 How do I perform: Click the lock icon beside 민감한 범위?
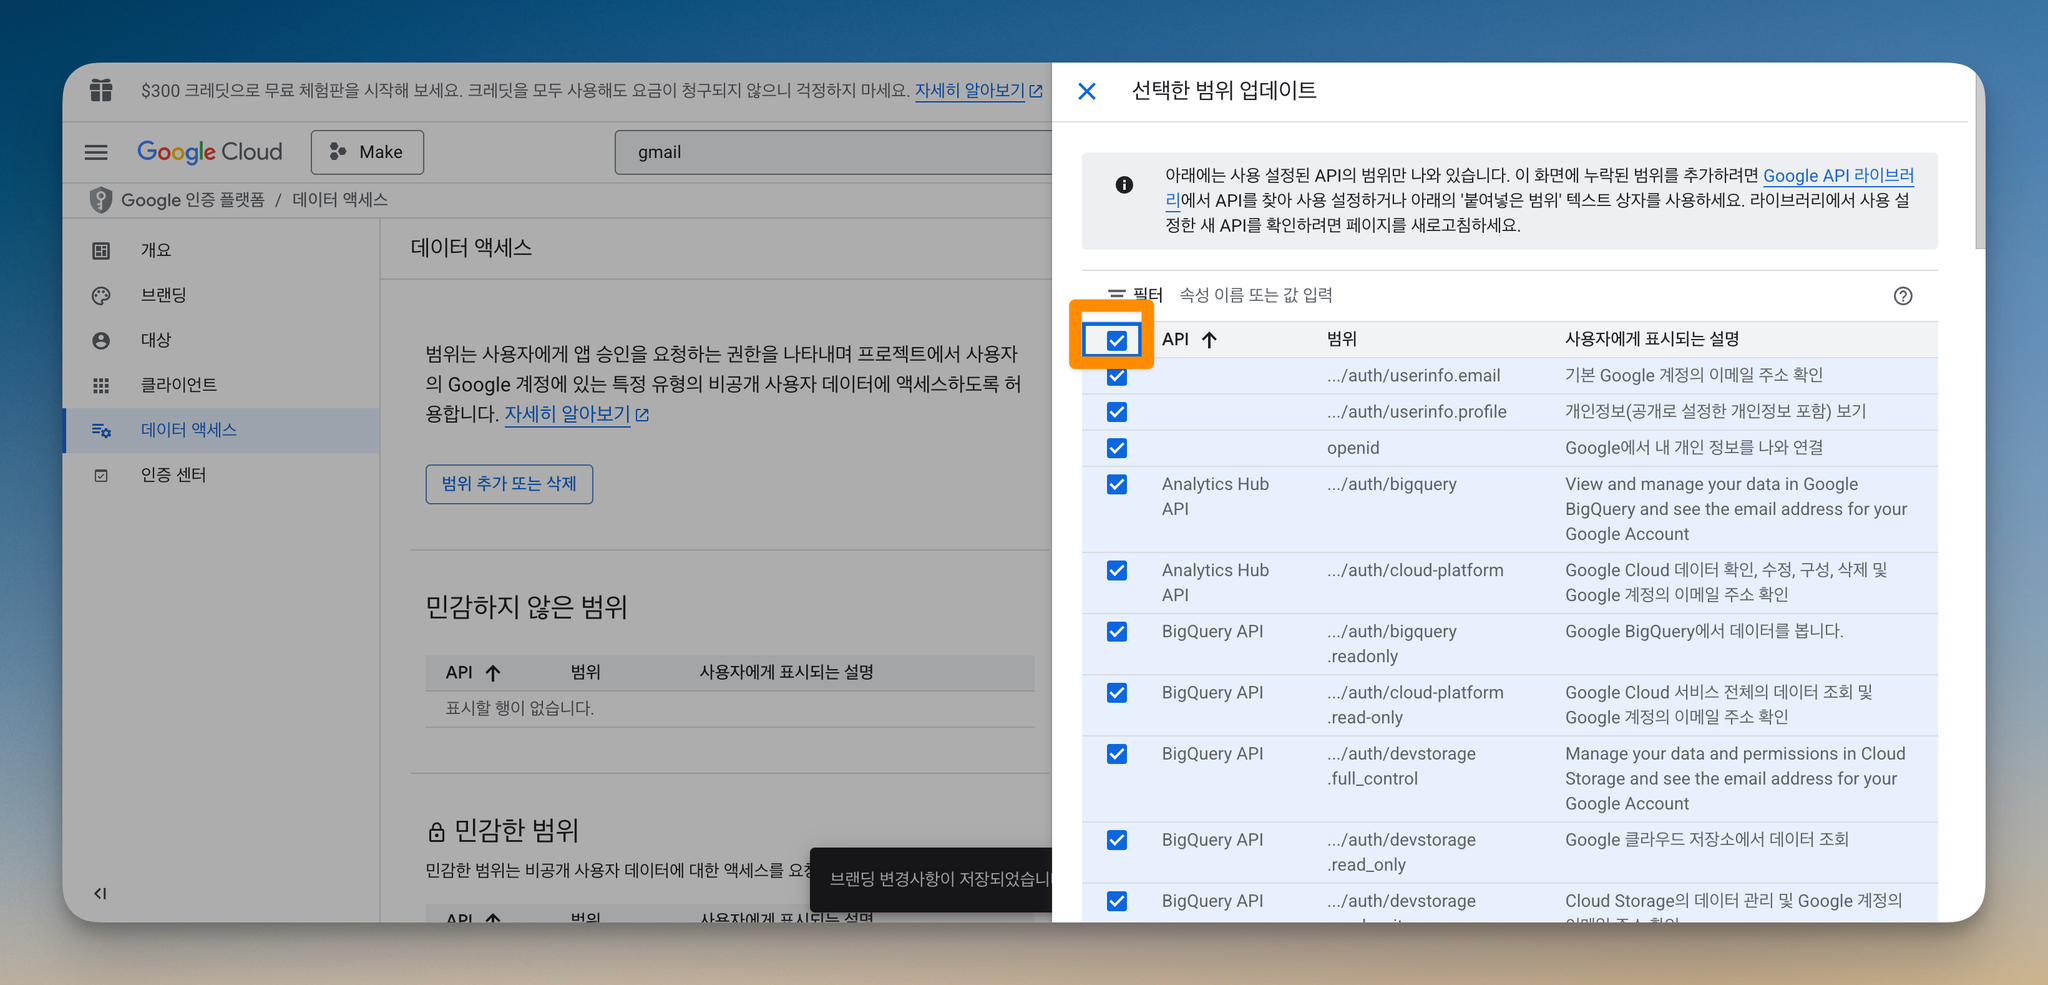coord(436,832)
